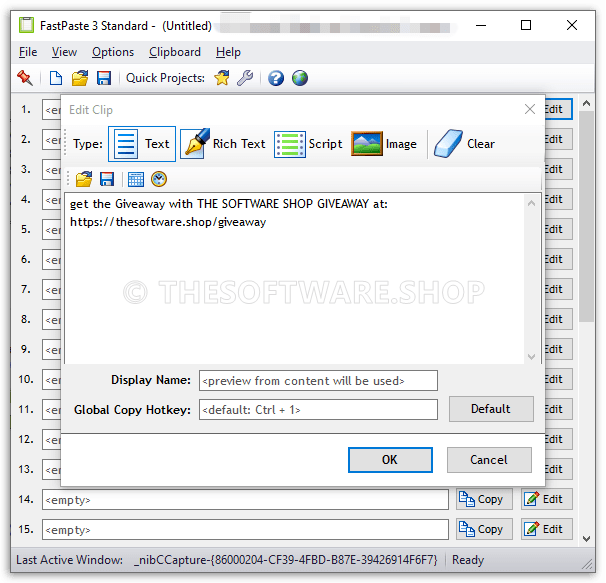Focus the Global Copy Hotkey field
This screenshot has width=606, height=583.
[x=318, y=409]
